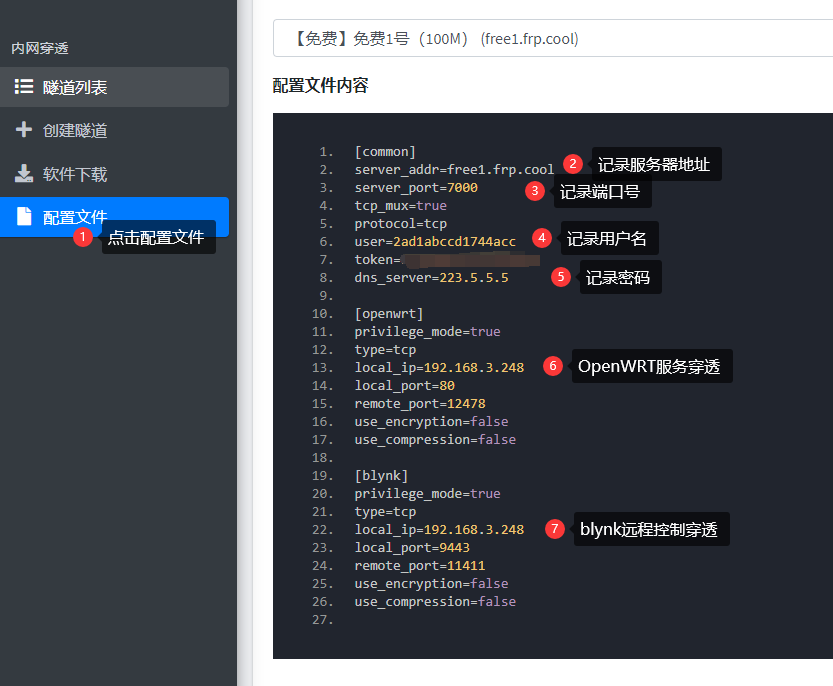Click use_encryption=false on line 16
The height and width of the screenshot is (686, 833).
coord(431,422)
